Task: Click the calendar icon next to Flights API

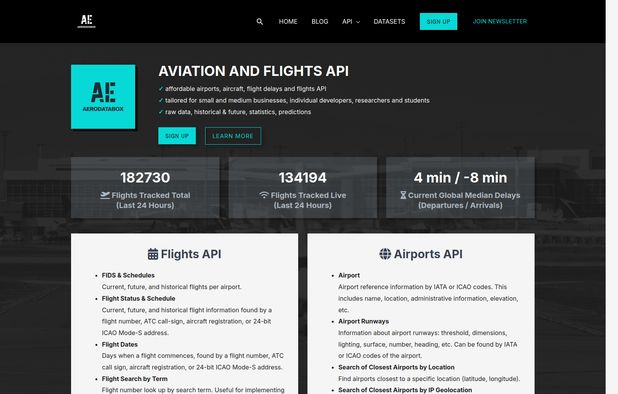Action: [x=153, y=254]
